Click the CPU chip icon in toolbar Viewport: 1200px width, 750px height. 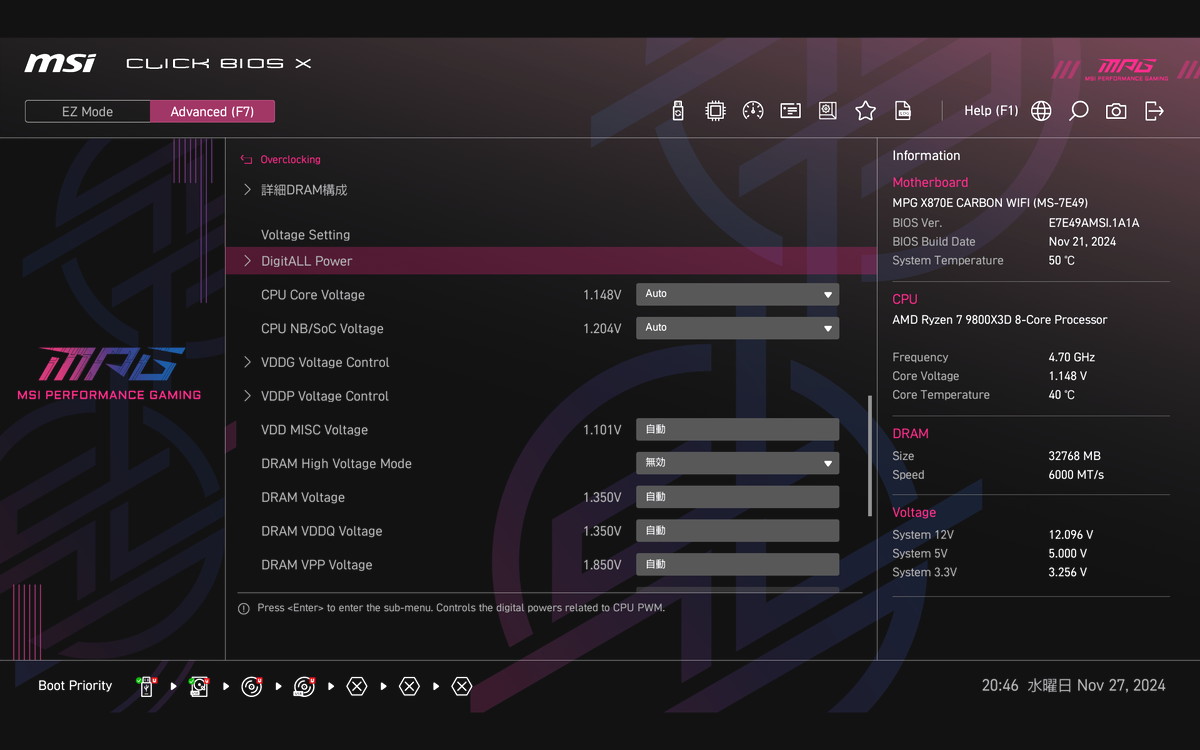[715, 111]
